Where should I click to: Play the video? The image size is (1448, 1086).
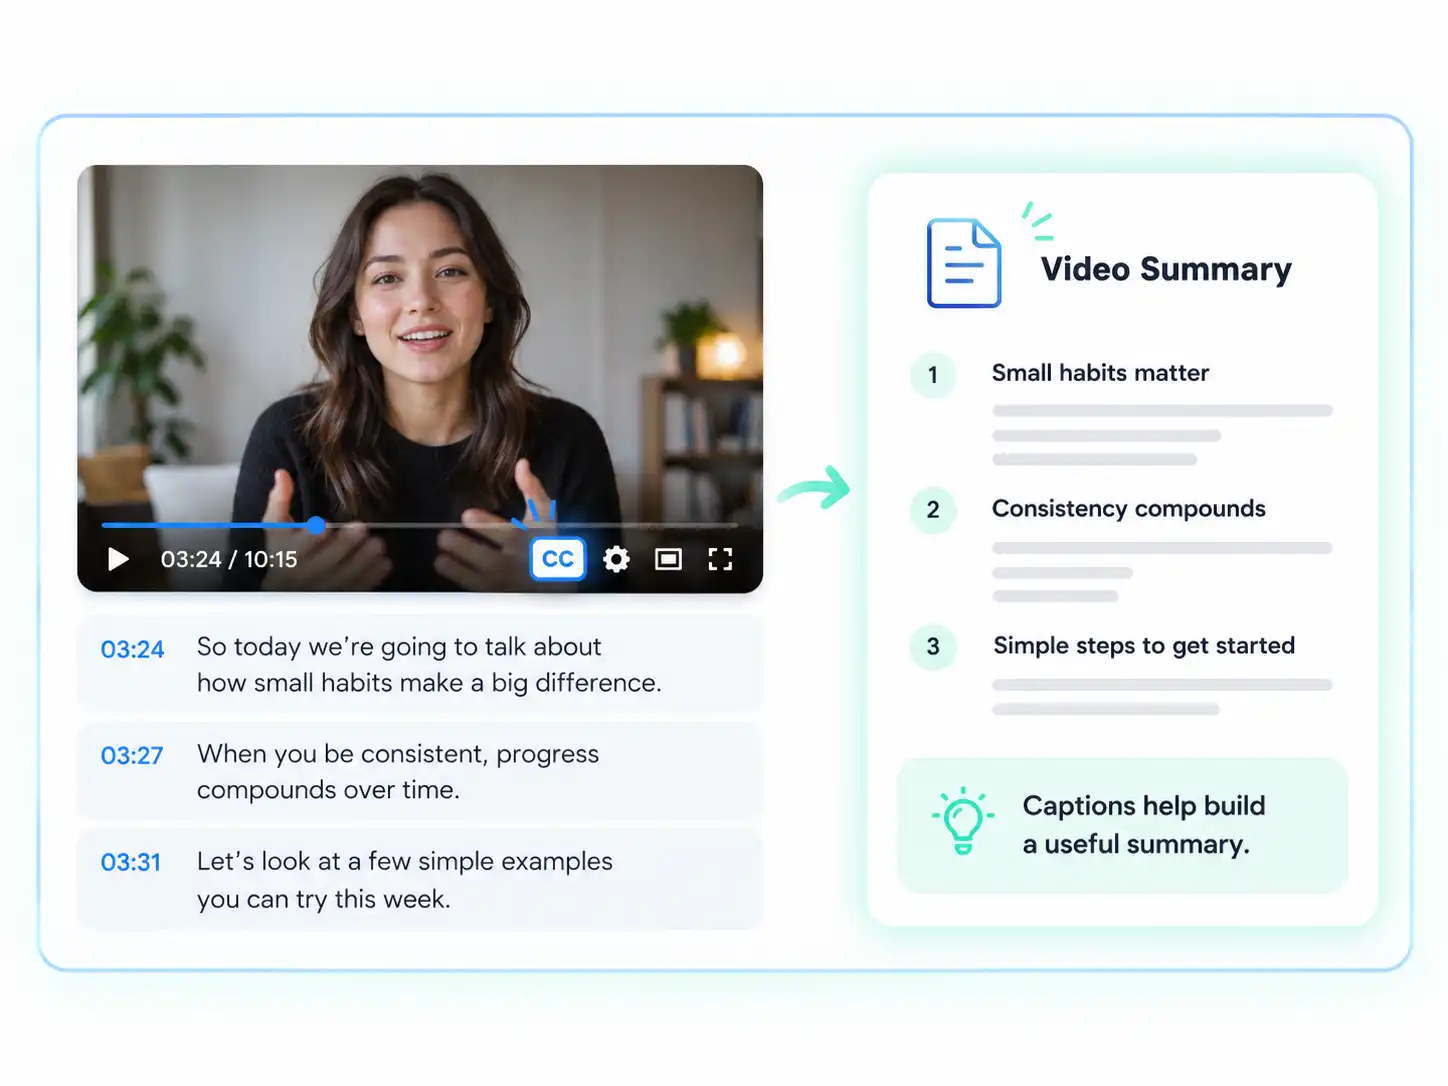coord(118,559)
